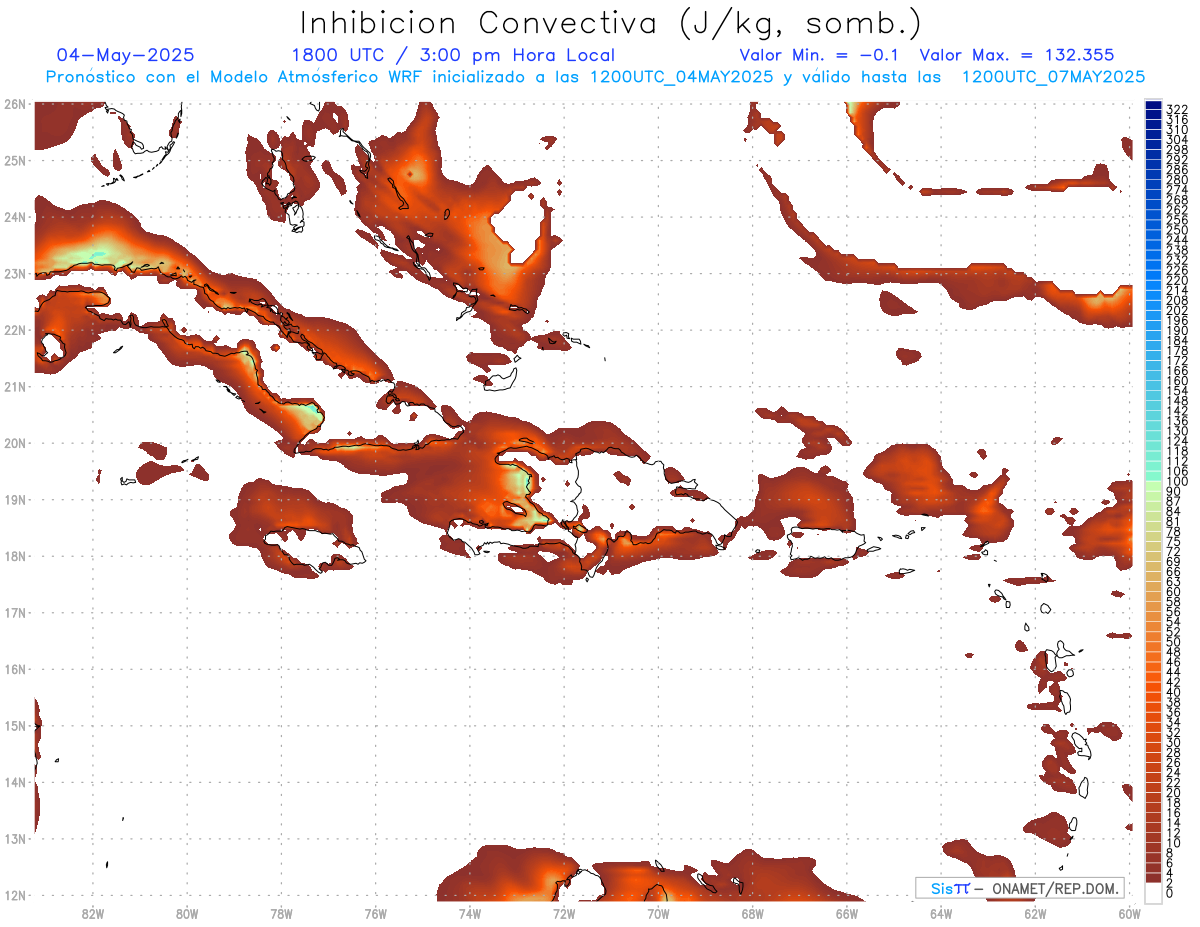Click the "14N" latitude label
Screen dimensions: 1200x927
tap(15, 782)
